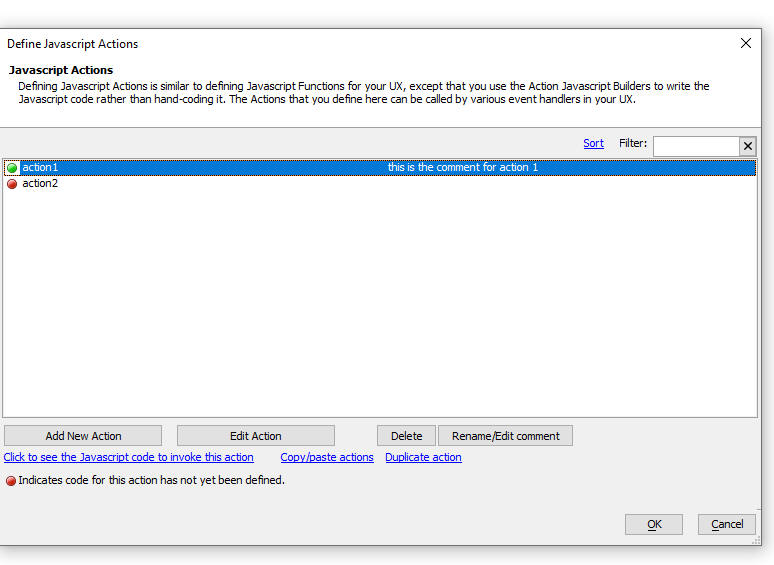
Task: Click the green status icon beside action1
Action: [x=12, y=168]
